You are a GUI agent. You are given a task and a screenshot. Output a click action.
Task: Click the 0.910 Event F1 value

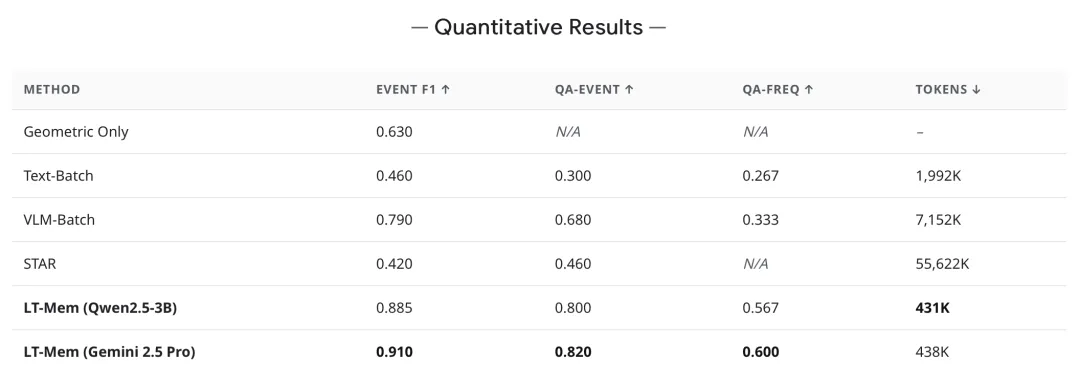[395, 352]
